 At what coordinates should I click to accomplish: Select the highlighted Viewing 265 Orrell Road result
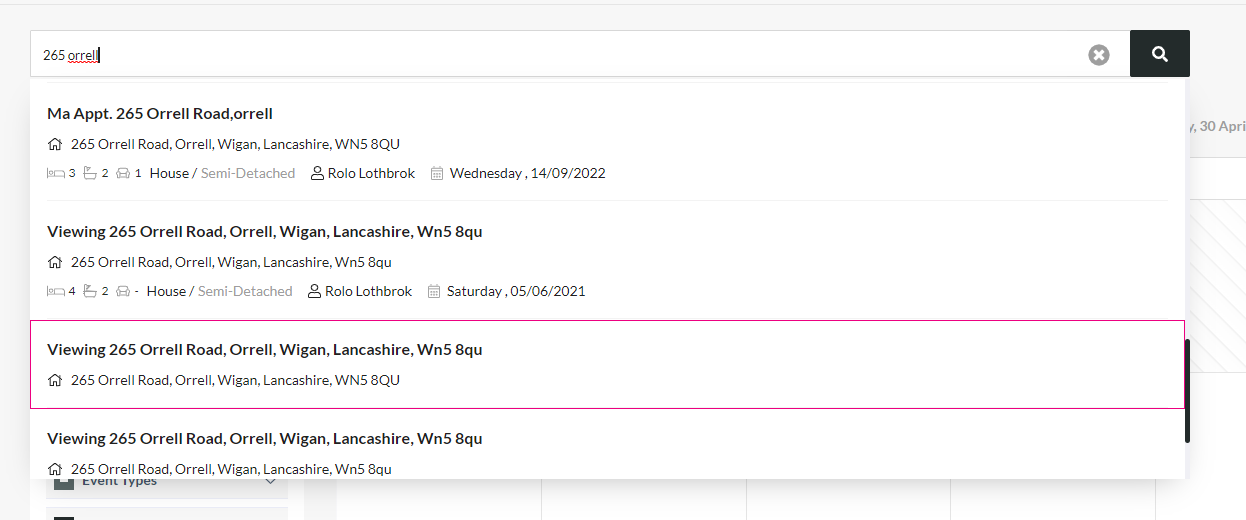click(607, 364)
